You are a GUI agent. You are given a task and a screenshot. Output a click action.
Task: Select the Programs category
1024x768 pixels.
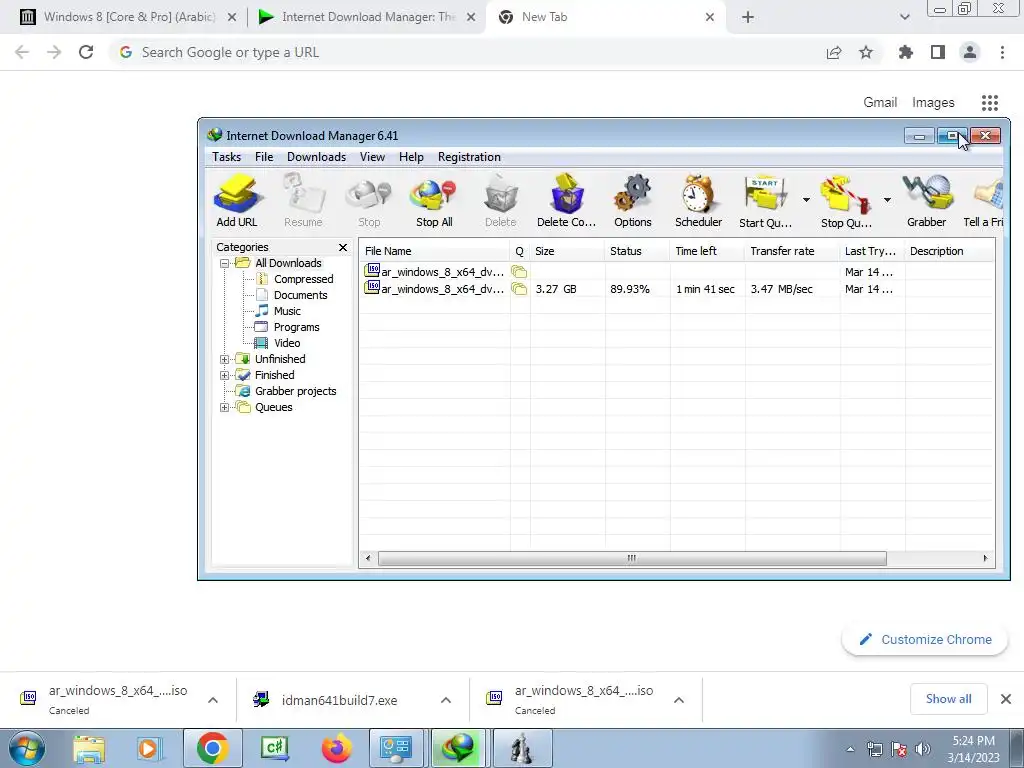point(296,327)
